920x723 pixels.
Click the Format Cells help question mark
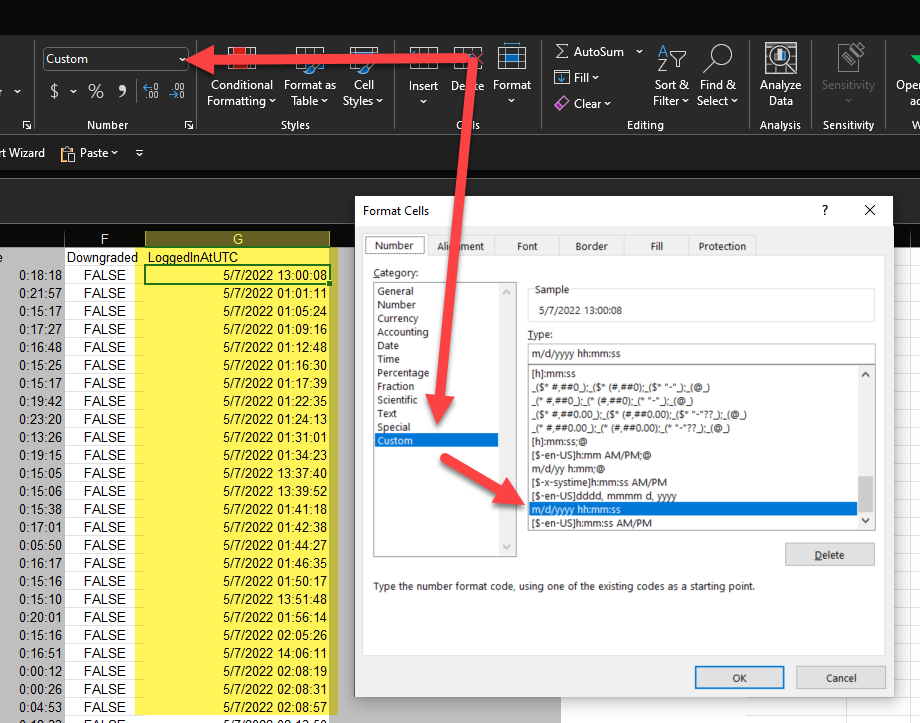[x=825, y=210]
